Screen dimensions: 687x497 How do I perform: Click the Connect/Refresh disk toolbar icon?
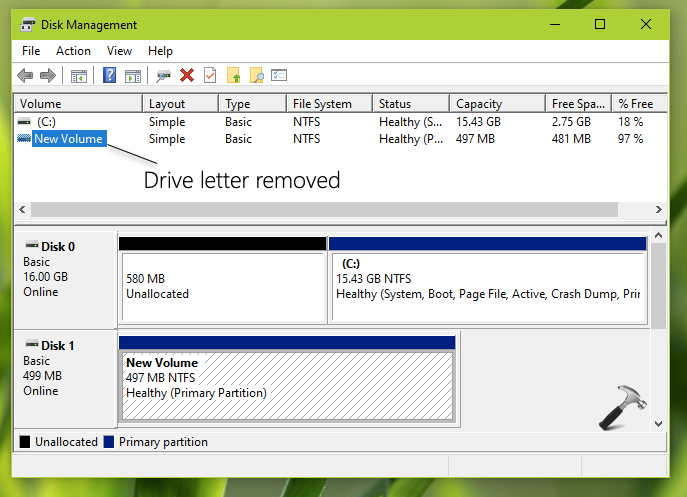[163, 75]
